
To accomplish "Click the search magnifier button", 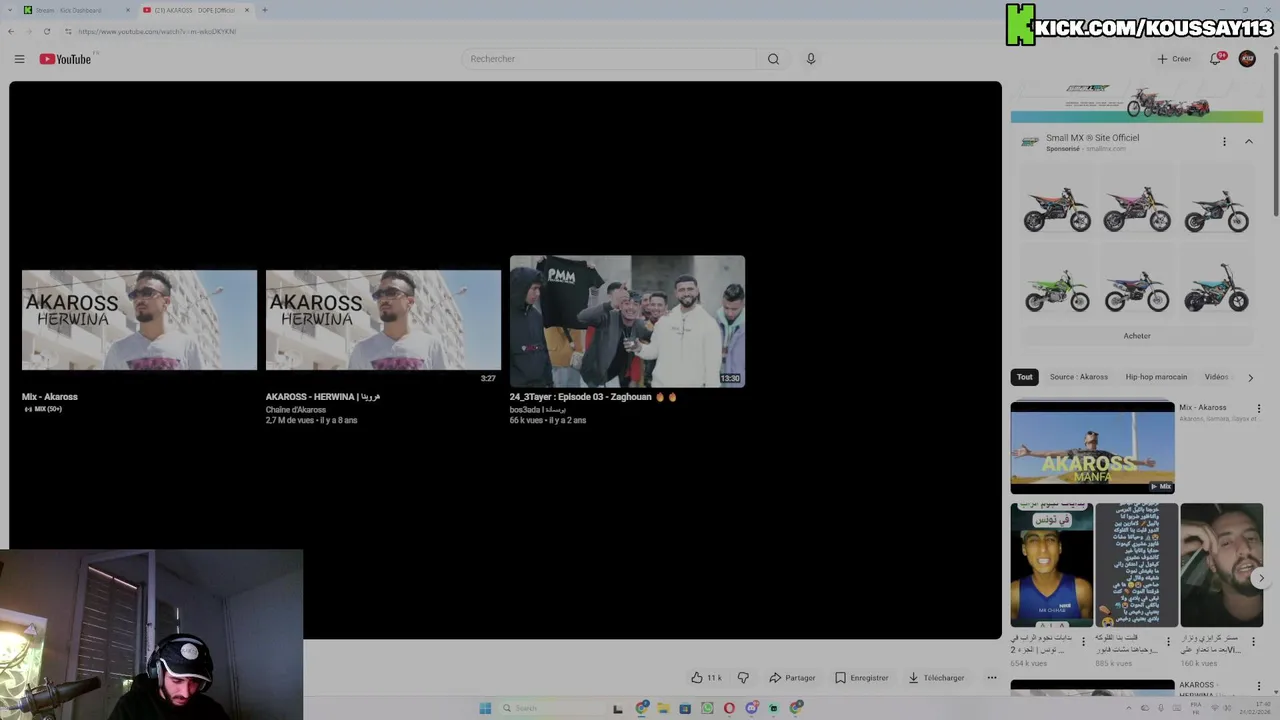I will [773, 59].
